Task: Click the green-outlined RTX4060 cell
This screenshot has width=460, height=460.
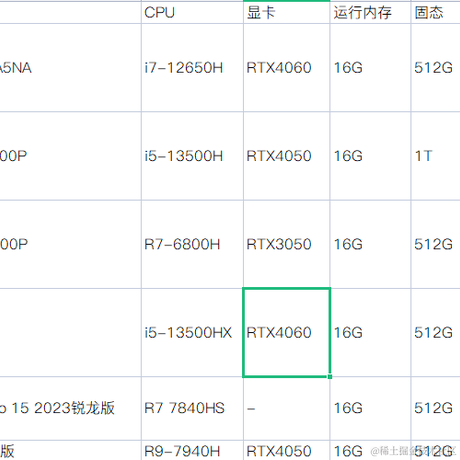Action: point(287,333)
